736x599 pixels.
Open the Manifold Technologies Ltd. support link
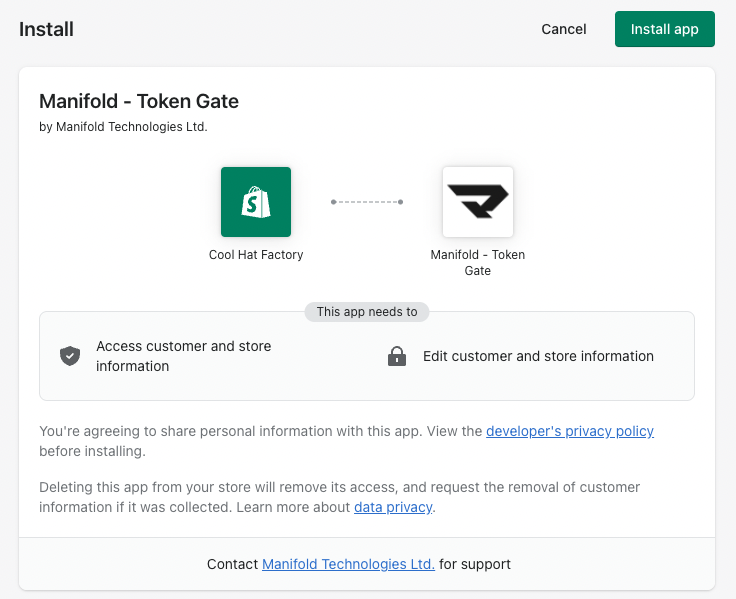point(348,564)
